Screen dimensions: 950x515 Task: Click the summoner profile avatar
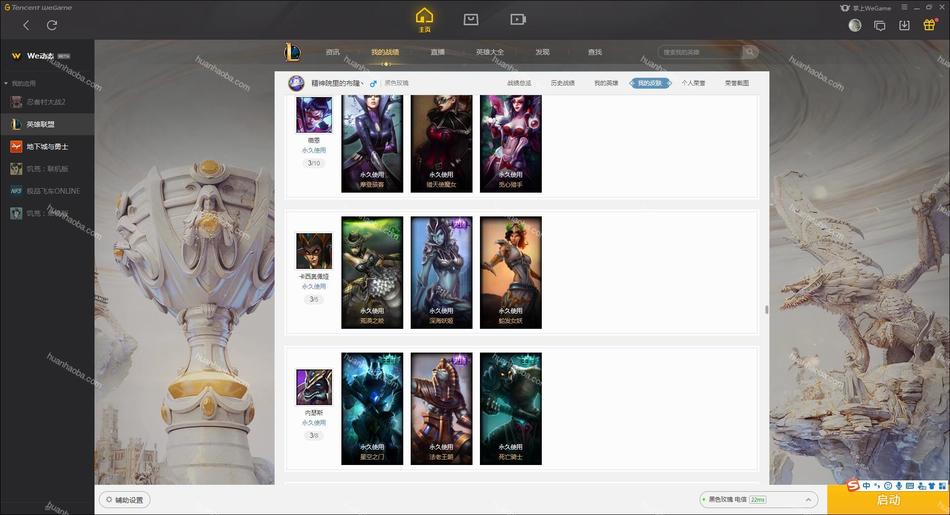(296, 83)
